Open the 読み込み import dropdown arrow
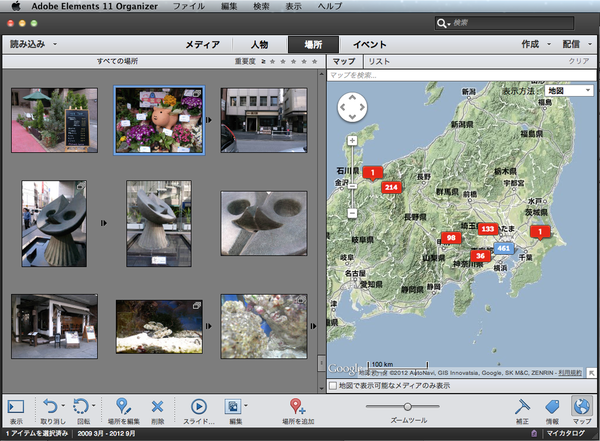Viewport: 600px width, 441px height. coord(55,44)
